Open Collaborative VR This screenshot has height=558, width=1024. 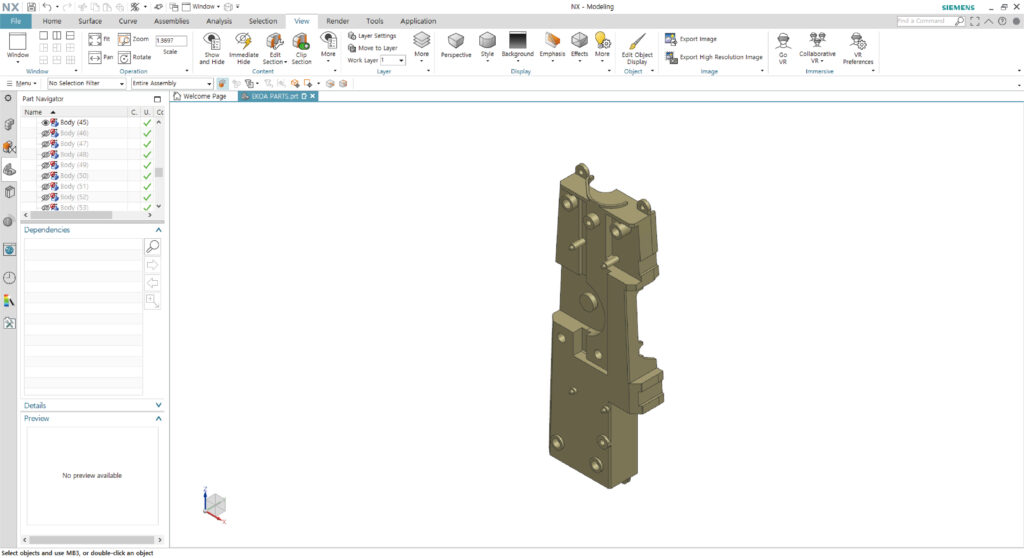pos(817,48)
